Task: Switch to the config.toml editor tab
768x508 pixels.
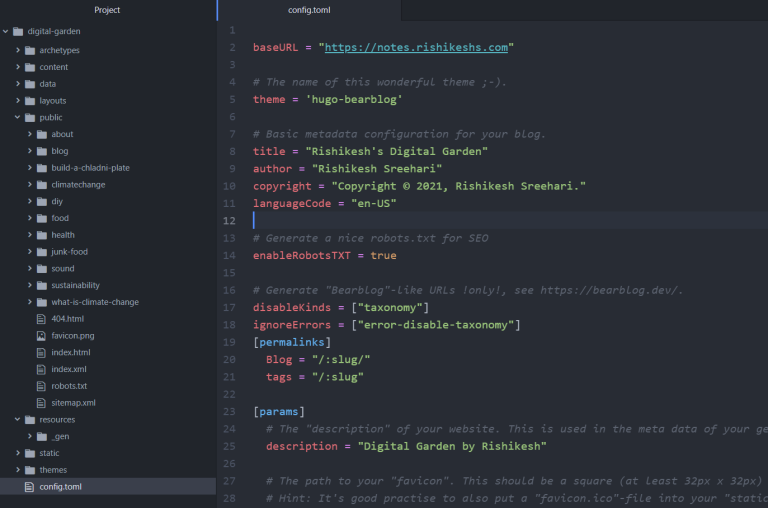Action: point(309,10)
